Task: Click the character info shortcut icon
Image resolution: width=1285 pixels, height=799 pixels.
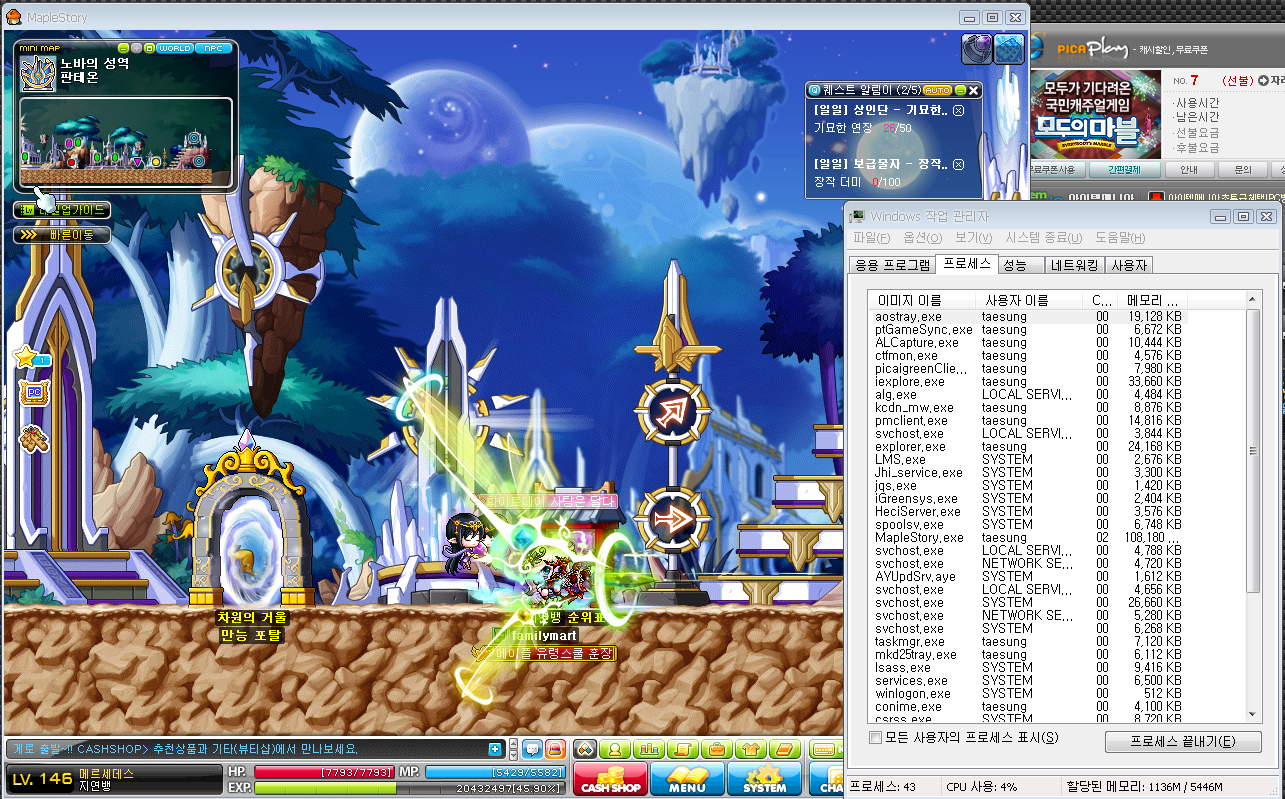Action: click(615, 749)
